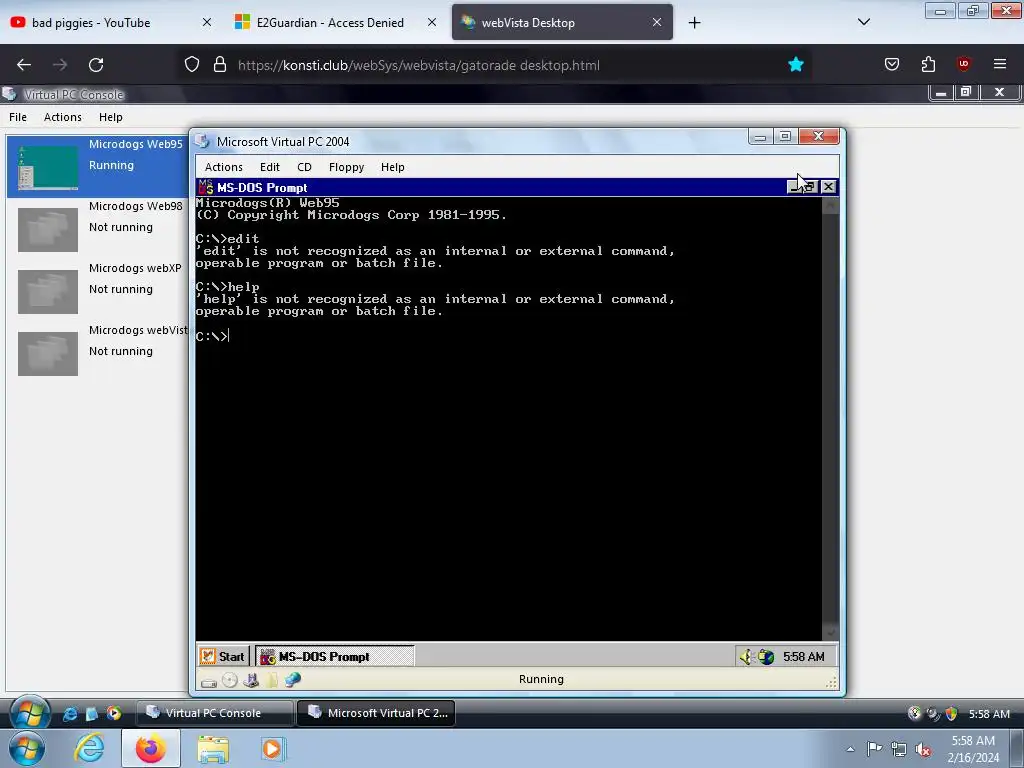Expand the list all tabs chevron
This screenshot has height=768, width=1024.
(x=863, y=22)
